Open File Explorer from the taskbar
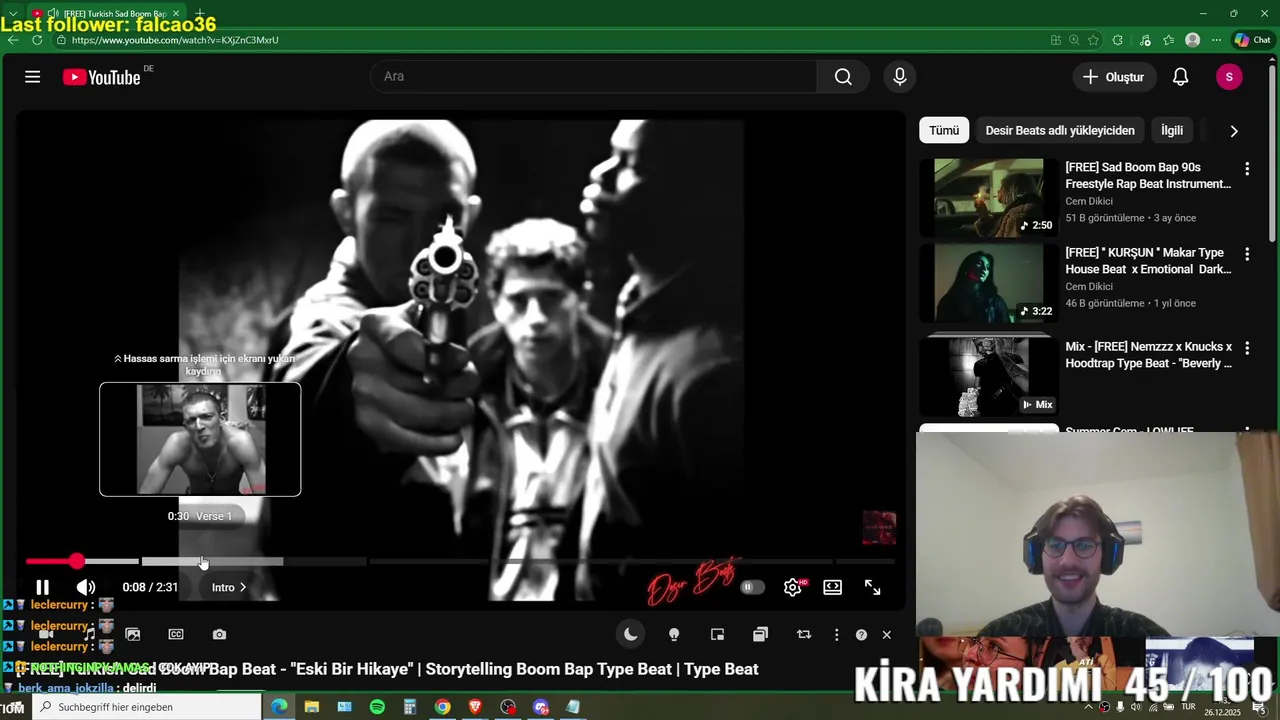Image resolution: width=1280 pixels, height=720 pixels. click(312, 707)
